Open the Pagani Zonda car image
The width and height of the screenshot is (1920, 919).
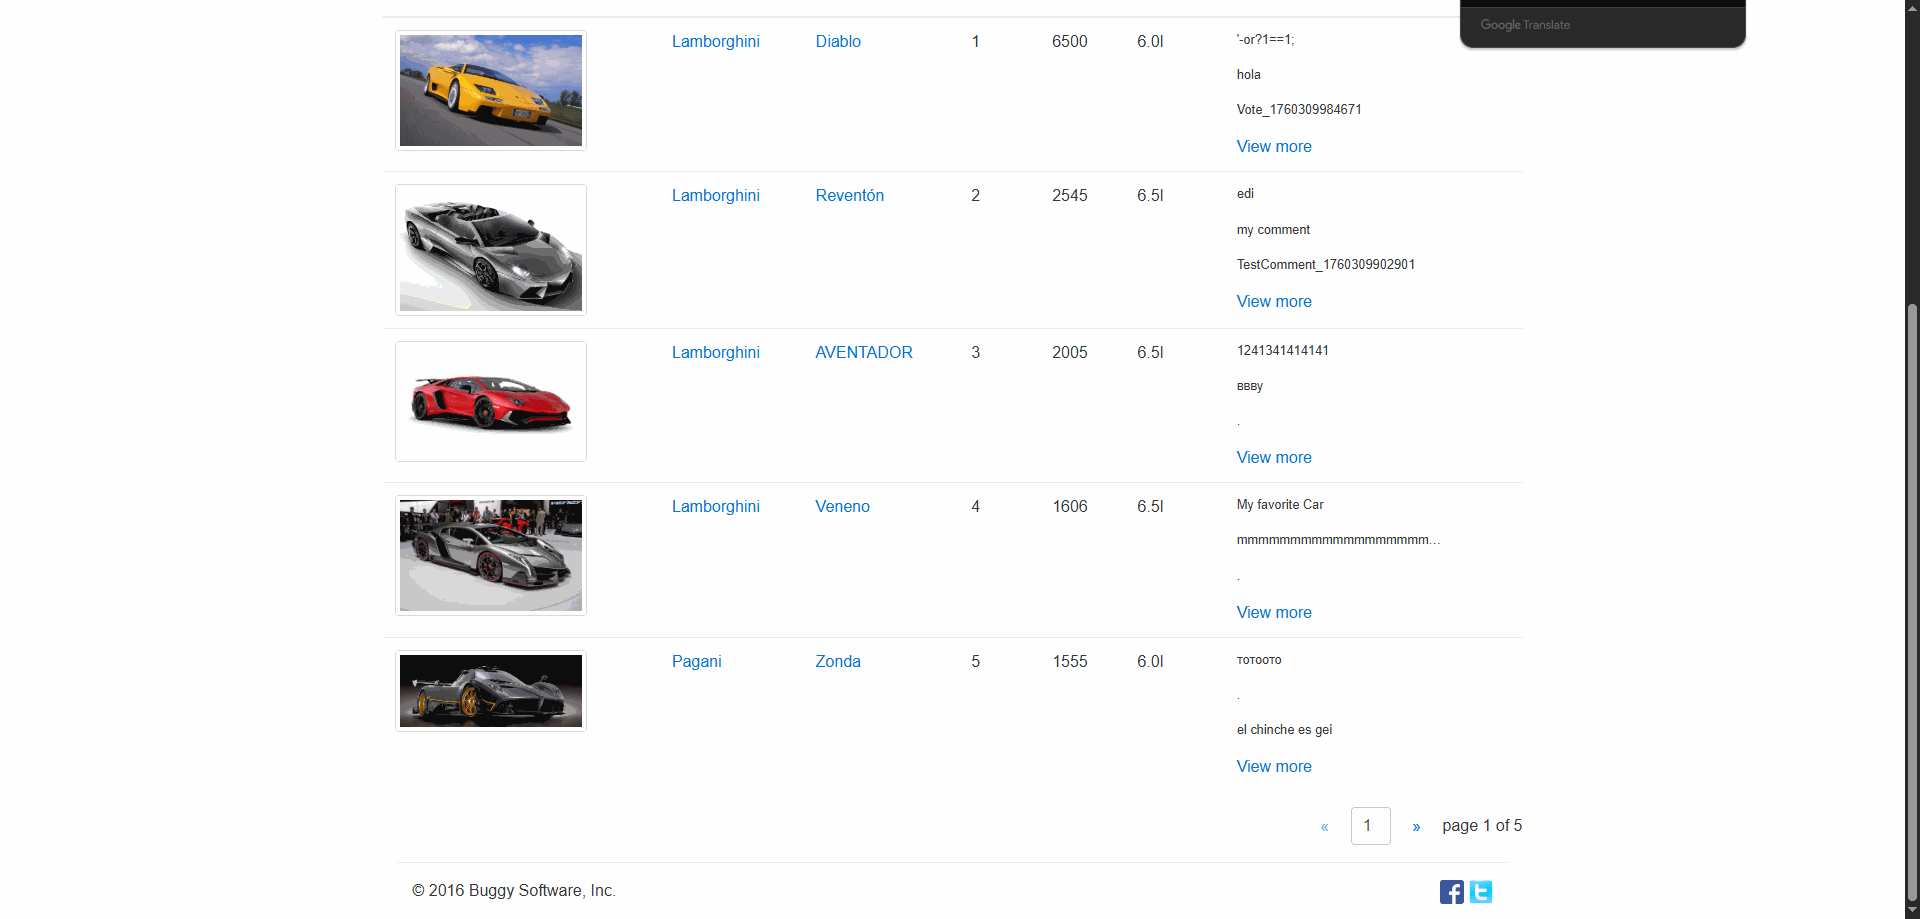pyautogui.click(x=491, y=691)
